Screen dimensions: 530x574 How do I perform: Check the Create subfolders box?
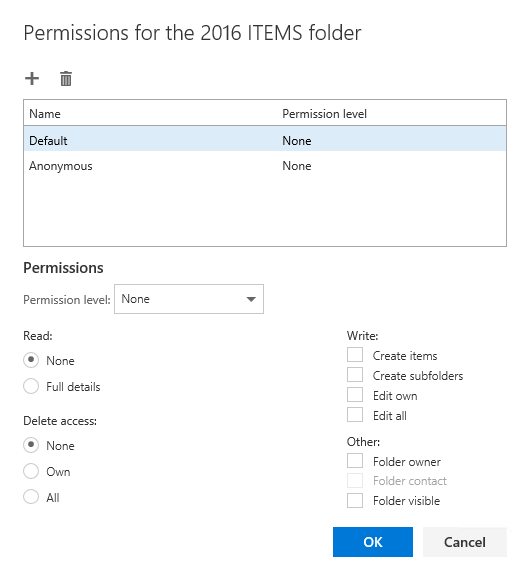(x=355, y=375)
